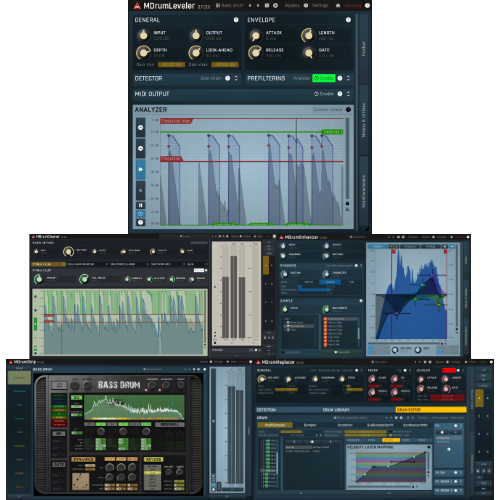The height and width of the screenshot is (500, 500).
Task: Select the SubSampleSynth mode in MDrumReplacer
Action: [x=380, y=425]
